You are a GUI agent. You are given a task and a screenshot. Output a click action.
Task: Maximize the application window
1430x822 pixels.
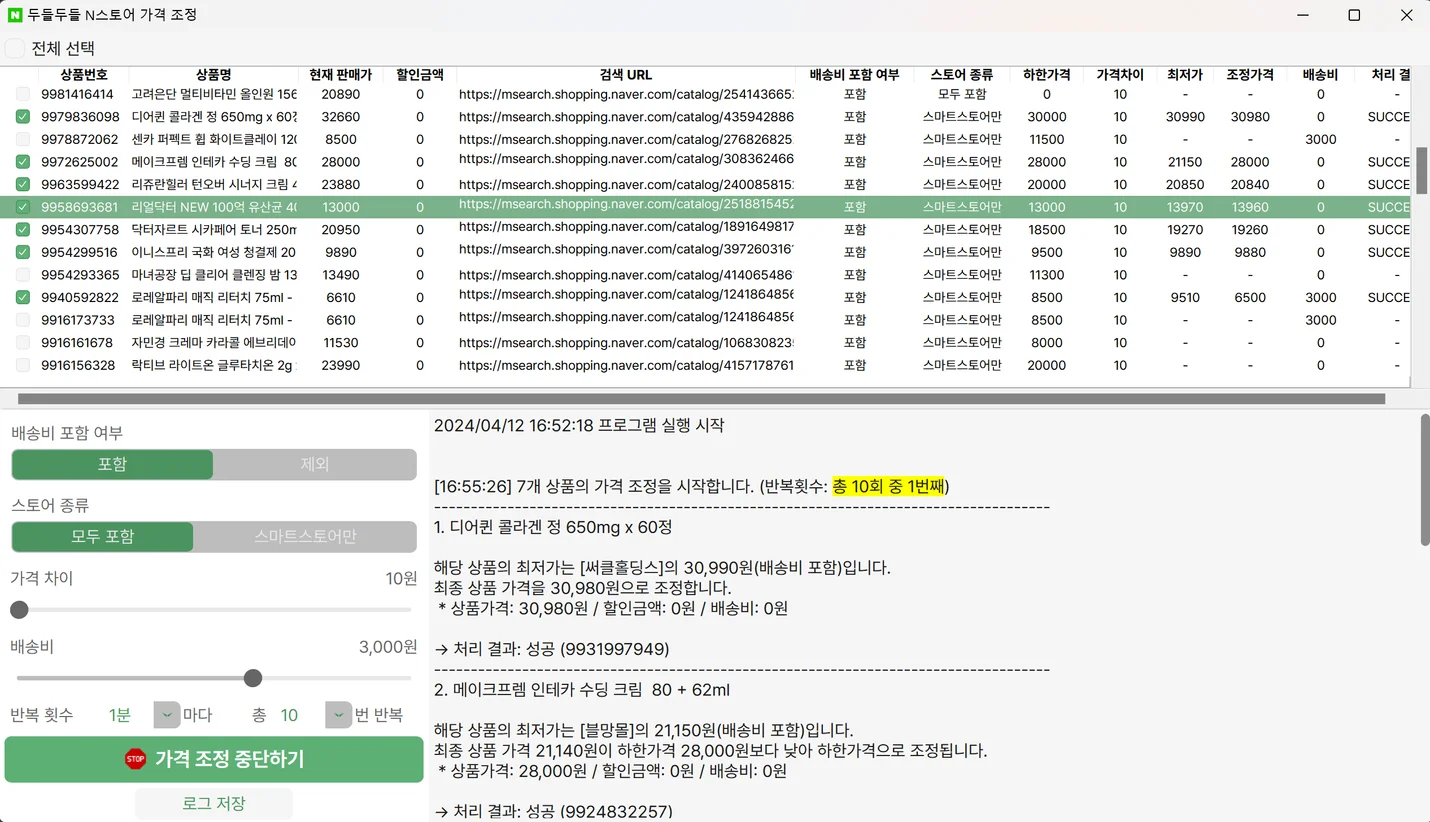1354,15
